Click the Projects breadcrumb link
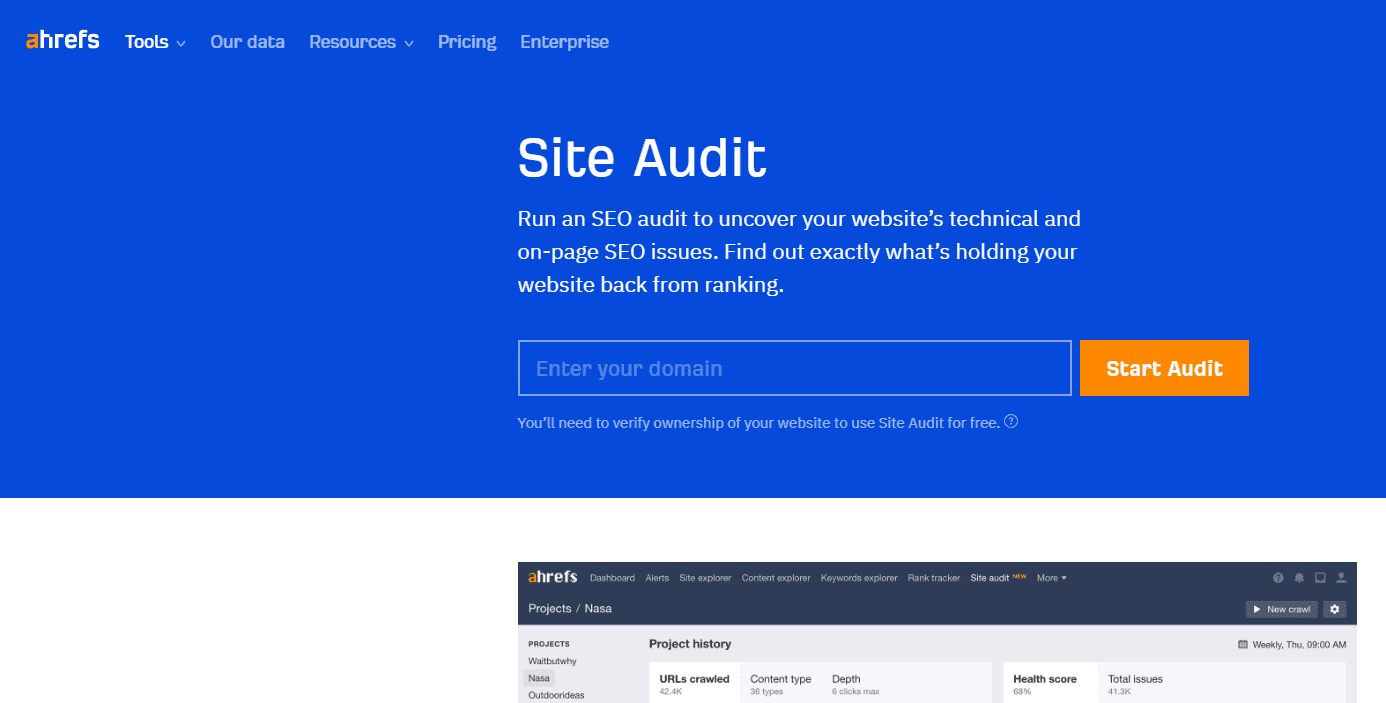 point(550,608)
